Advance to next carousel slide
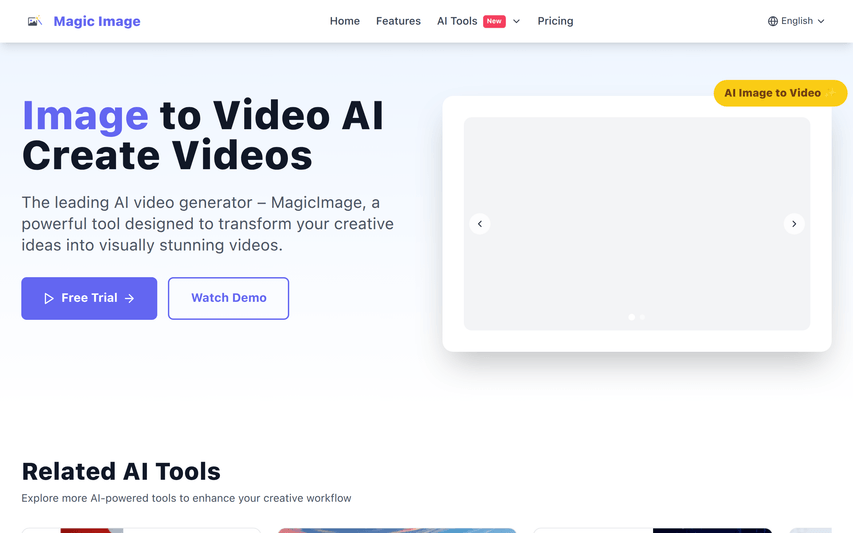853x533 pixels. [794, 224]
